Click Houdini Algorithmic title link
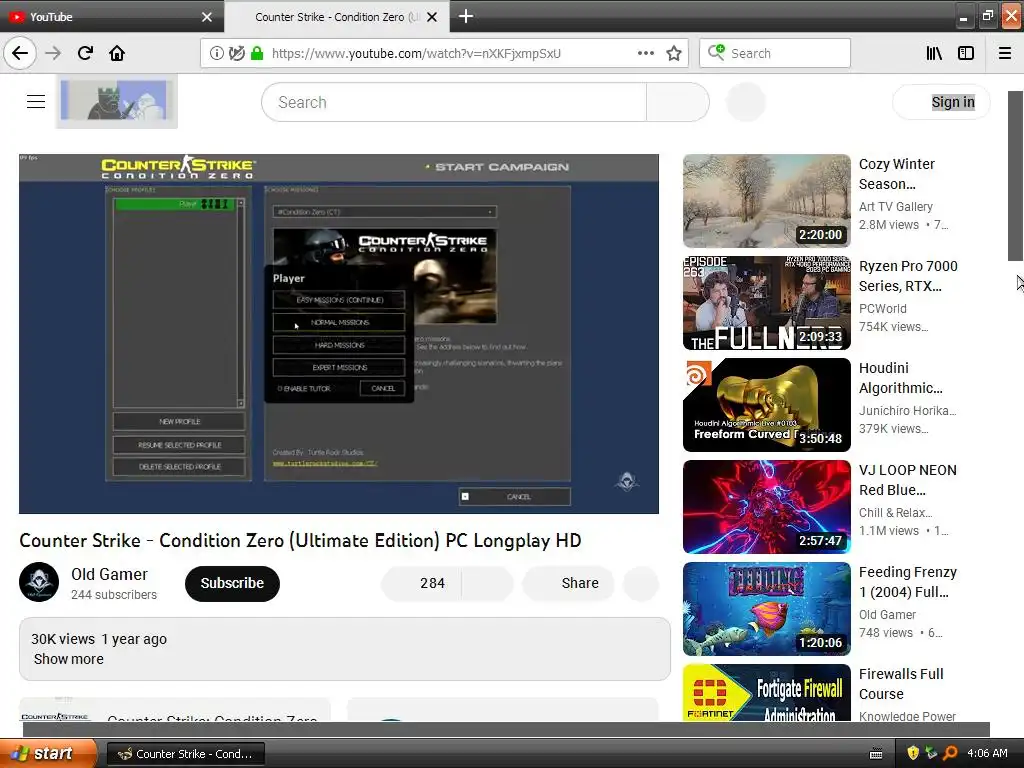The height and width of the screenshot is (768, 1024). pos(901,377)
